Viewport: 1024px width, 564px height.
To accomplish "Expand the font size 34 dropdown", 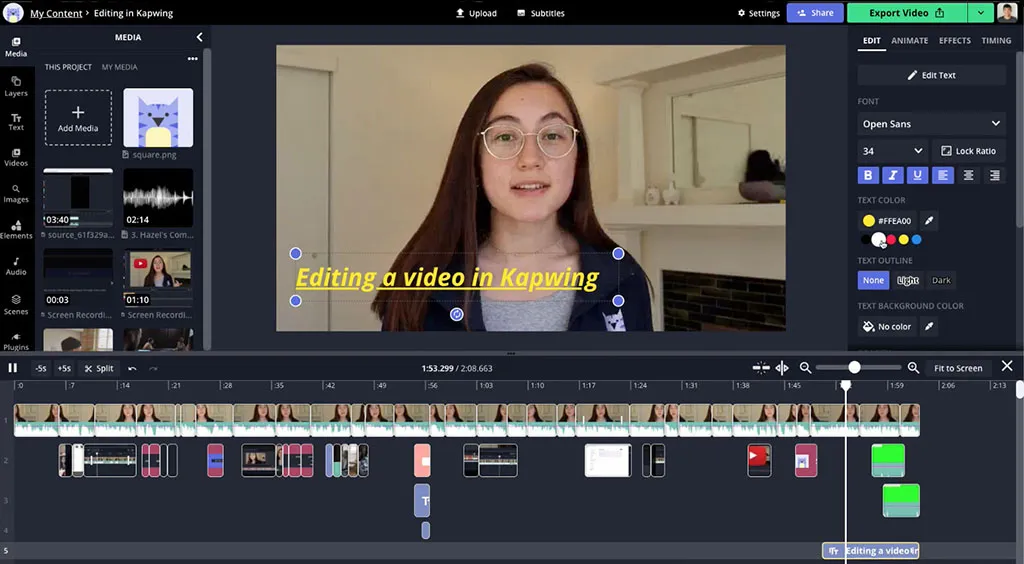I will point(892,151).
